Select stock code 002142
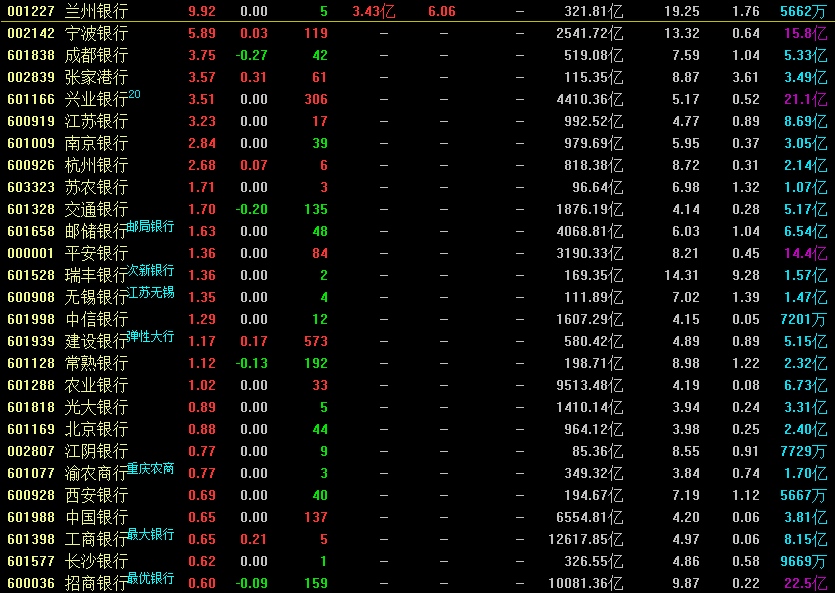Screen dimensions: 835x593 [x=31, y=33]
